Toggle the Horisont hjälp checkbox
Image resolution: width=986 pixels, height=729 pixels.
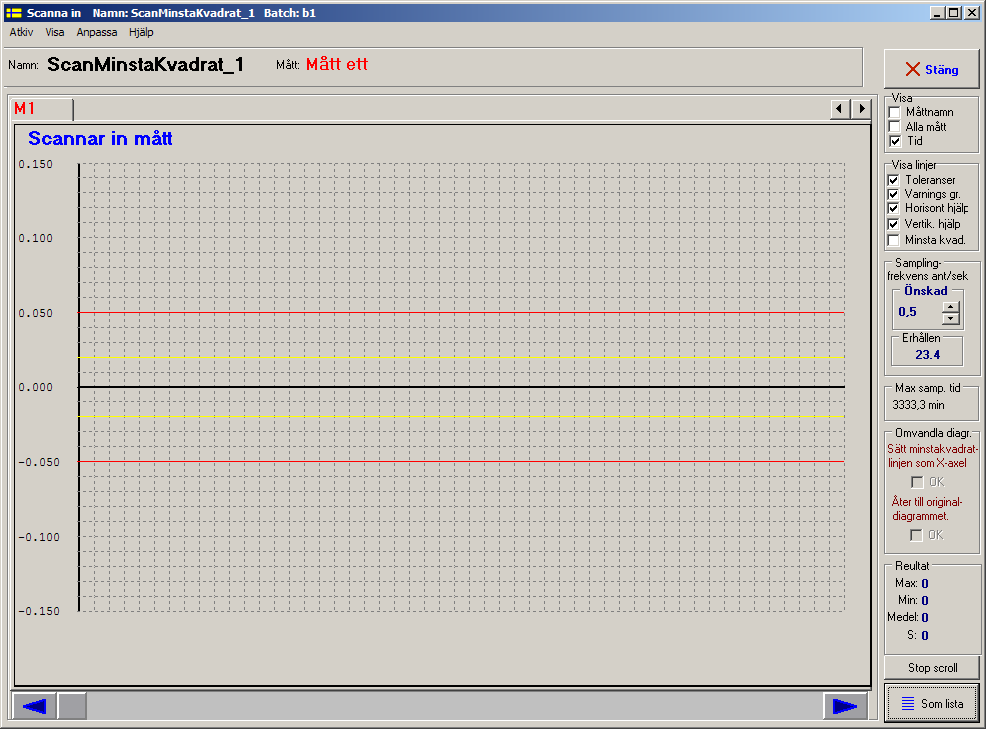click(893, 208)
